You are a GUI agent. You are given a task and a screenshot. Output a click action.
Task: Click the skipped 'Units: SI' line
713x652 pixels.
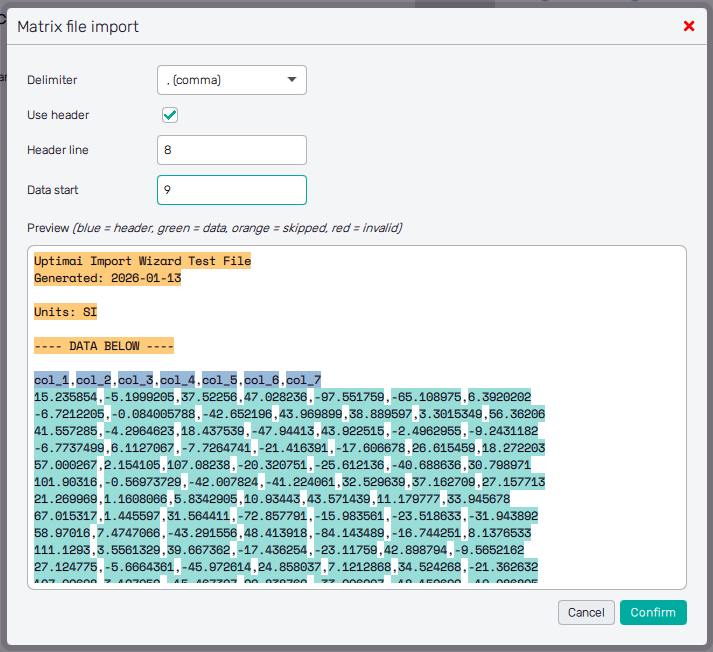tap(65, 312)
